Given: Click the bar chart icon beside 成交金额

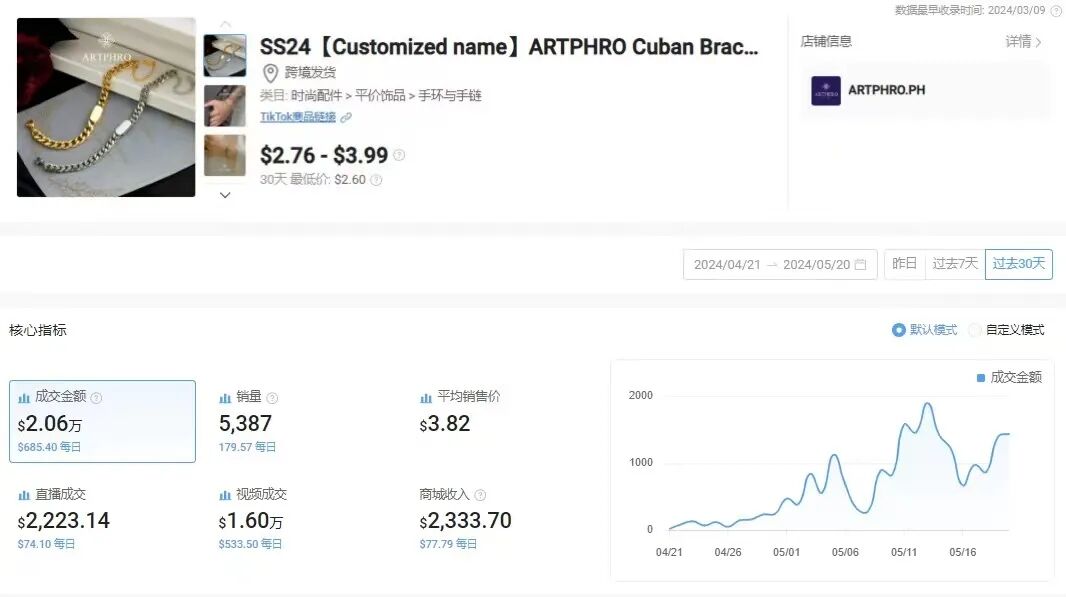Looking at the screenshot, I should click(23, 397).
